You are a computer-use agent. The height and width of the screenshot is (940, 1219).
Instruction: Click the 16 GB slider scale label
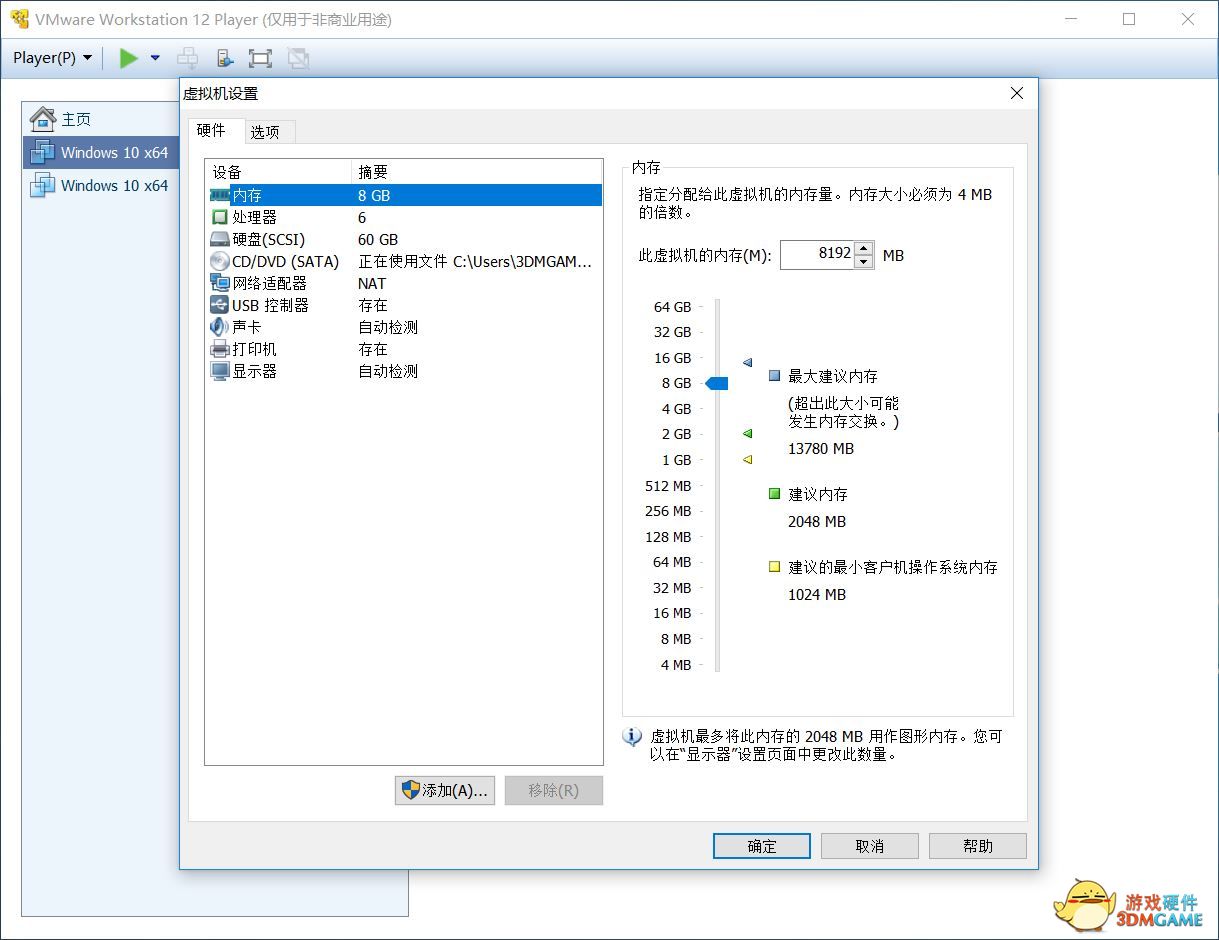pos(673,358)
